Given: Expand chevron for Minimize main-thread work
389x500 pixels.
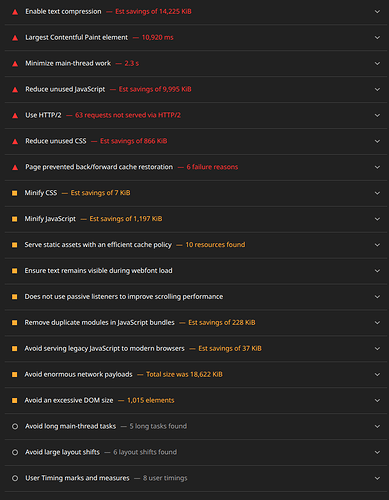Looking at the screenshot, I should coord(377,63).
